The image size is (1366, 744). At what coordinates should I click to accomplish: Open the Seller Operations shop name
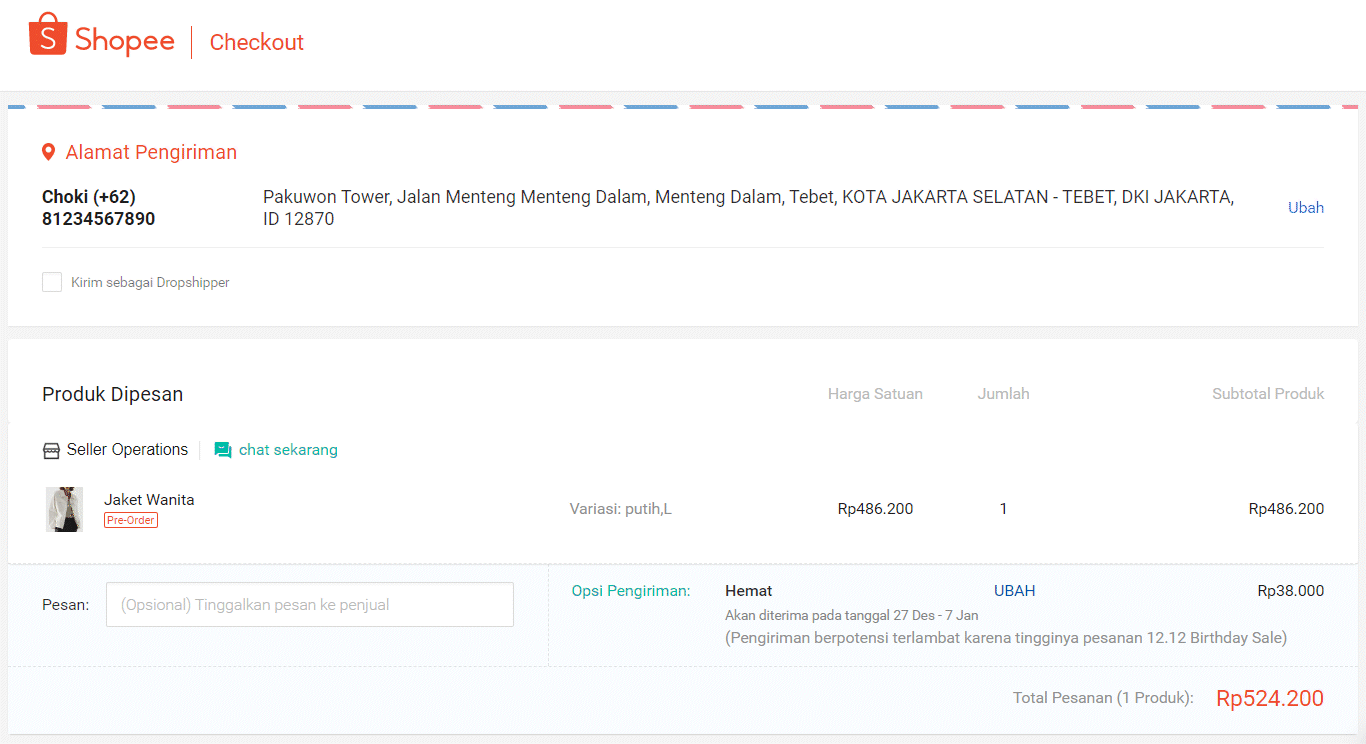click(127, 450)
